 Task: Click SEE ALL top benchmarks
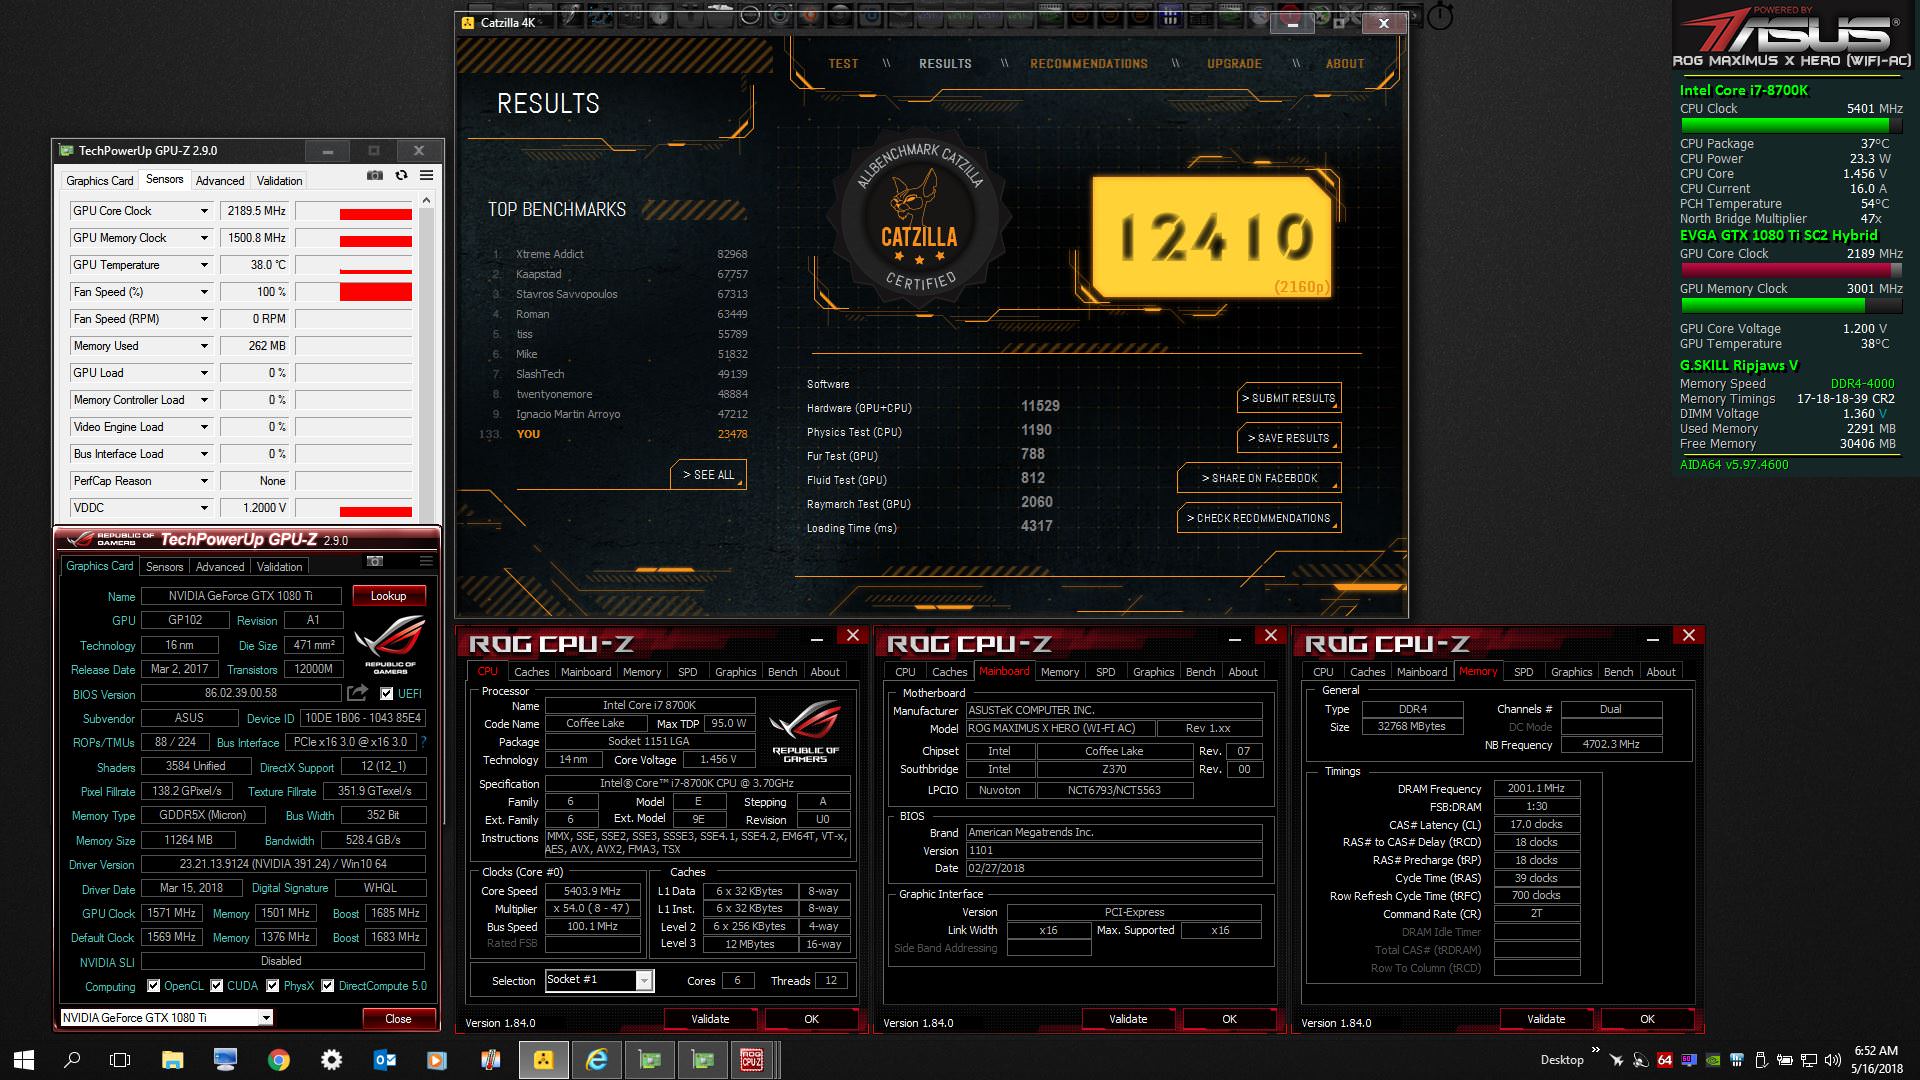(708, 475)
